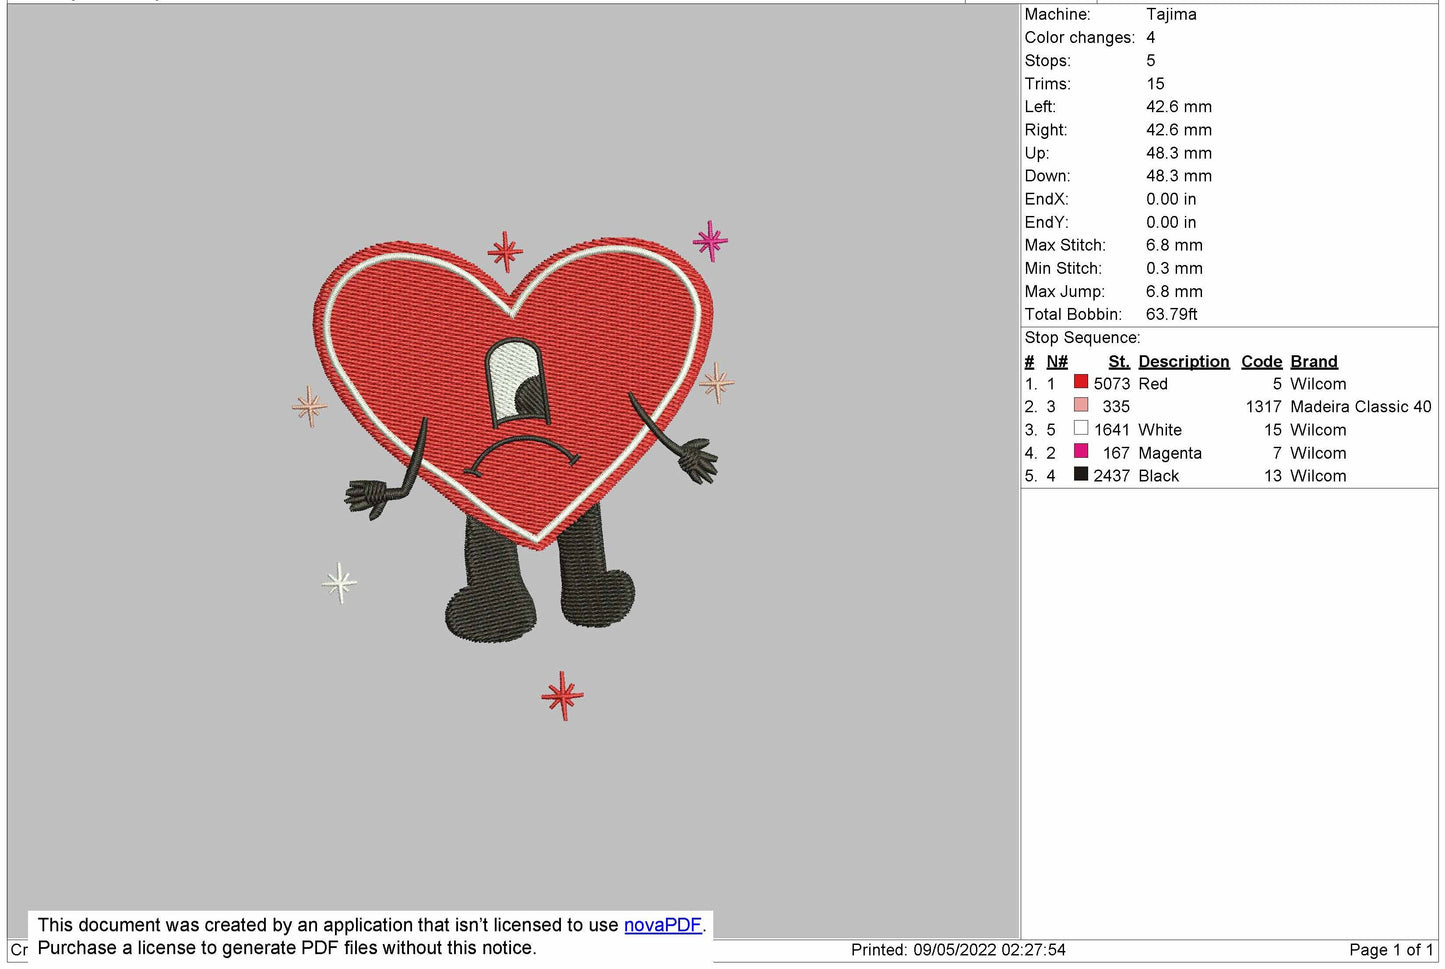Click the white star near the left boot
1445x969 pixels.
click(x=340, y=582)
